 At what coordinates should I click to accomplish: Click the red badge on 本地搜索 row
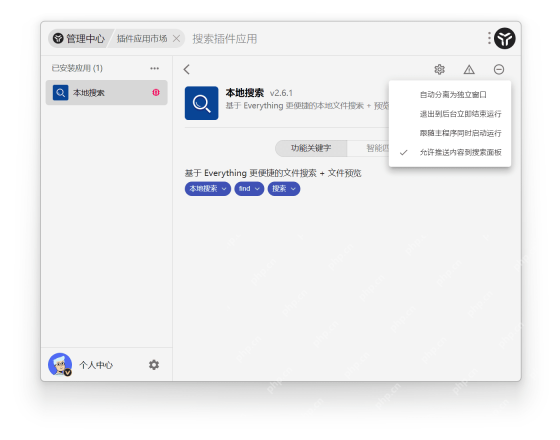click(x=156, y=92)
